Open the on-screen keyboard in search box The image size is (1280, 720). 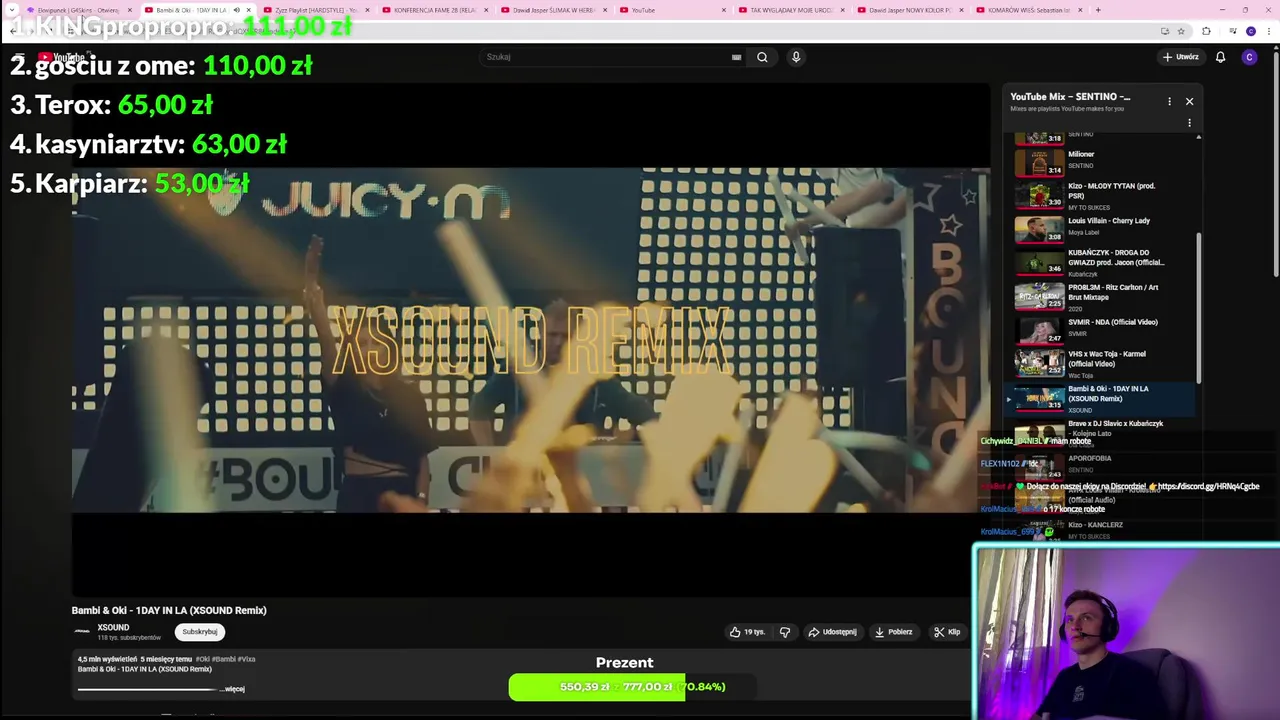tap(737, 57)
